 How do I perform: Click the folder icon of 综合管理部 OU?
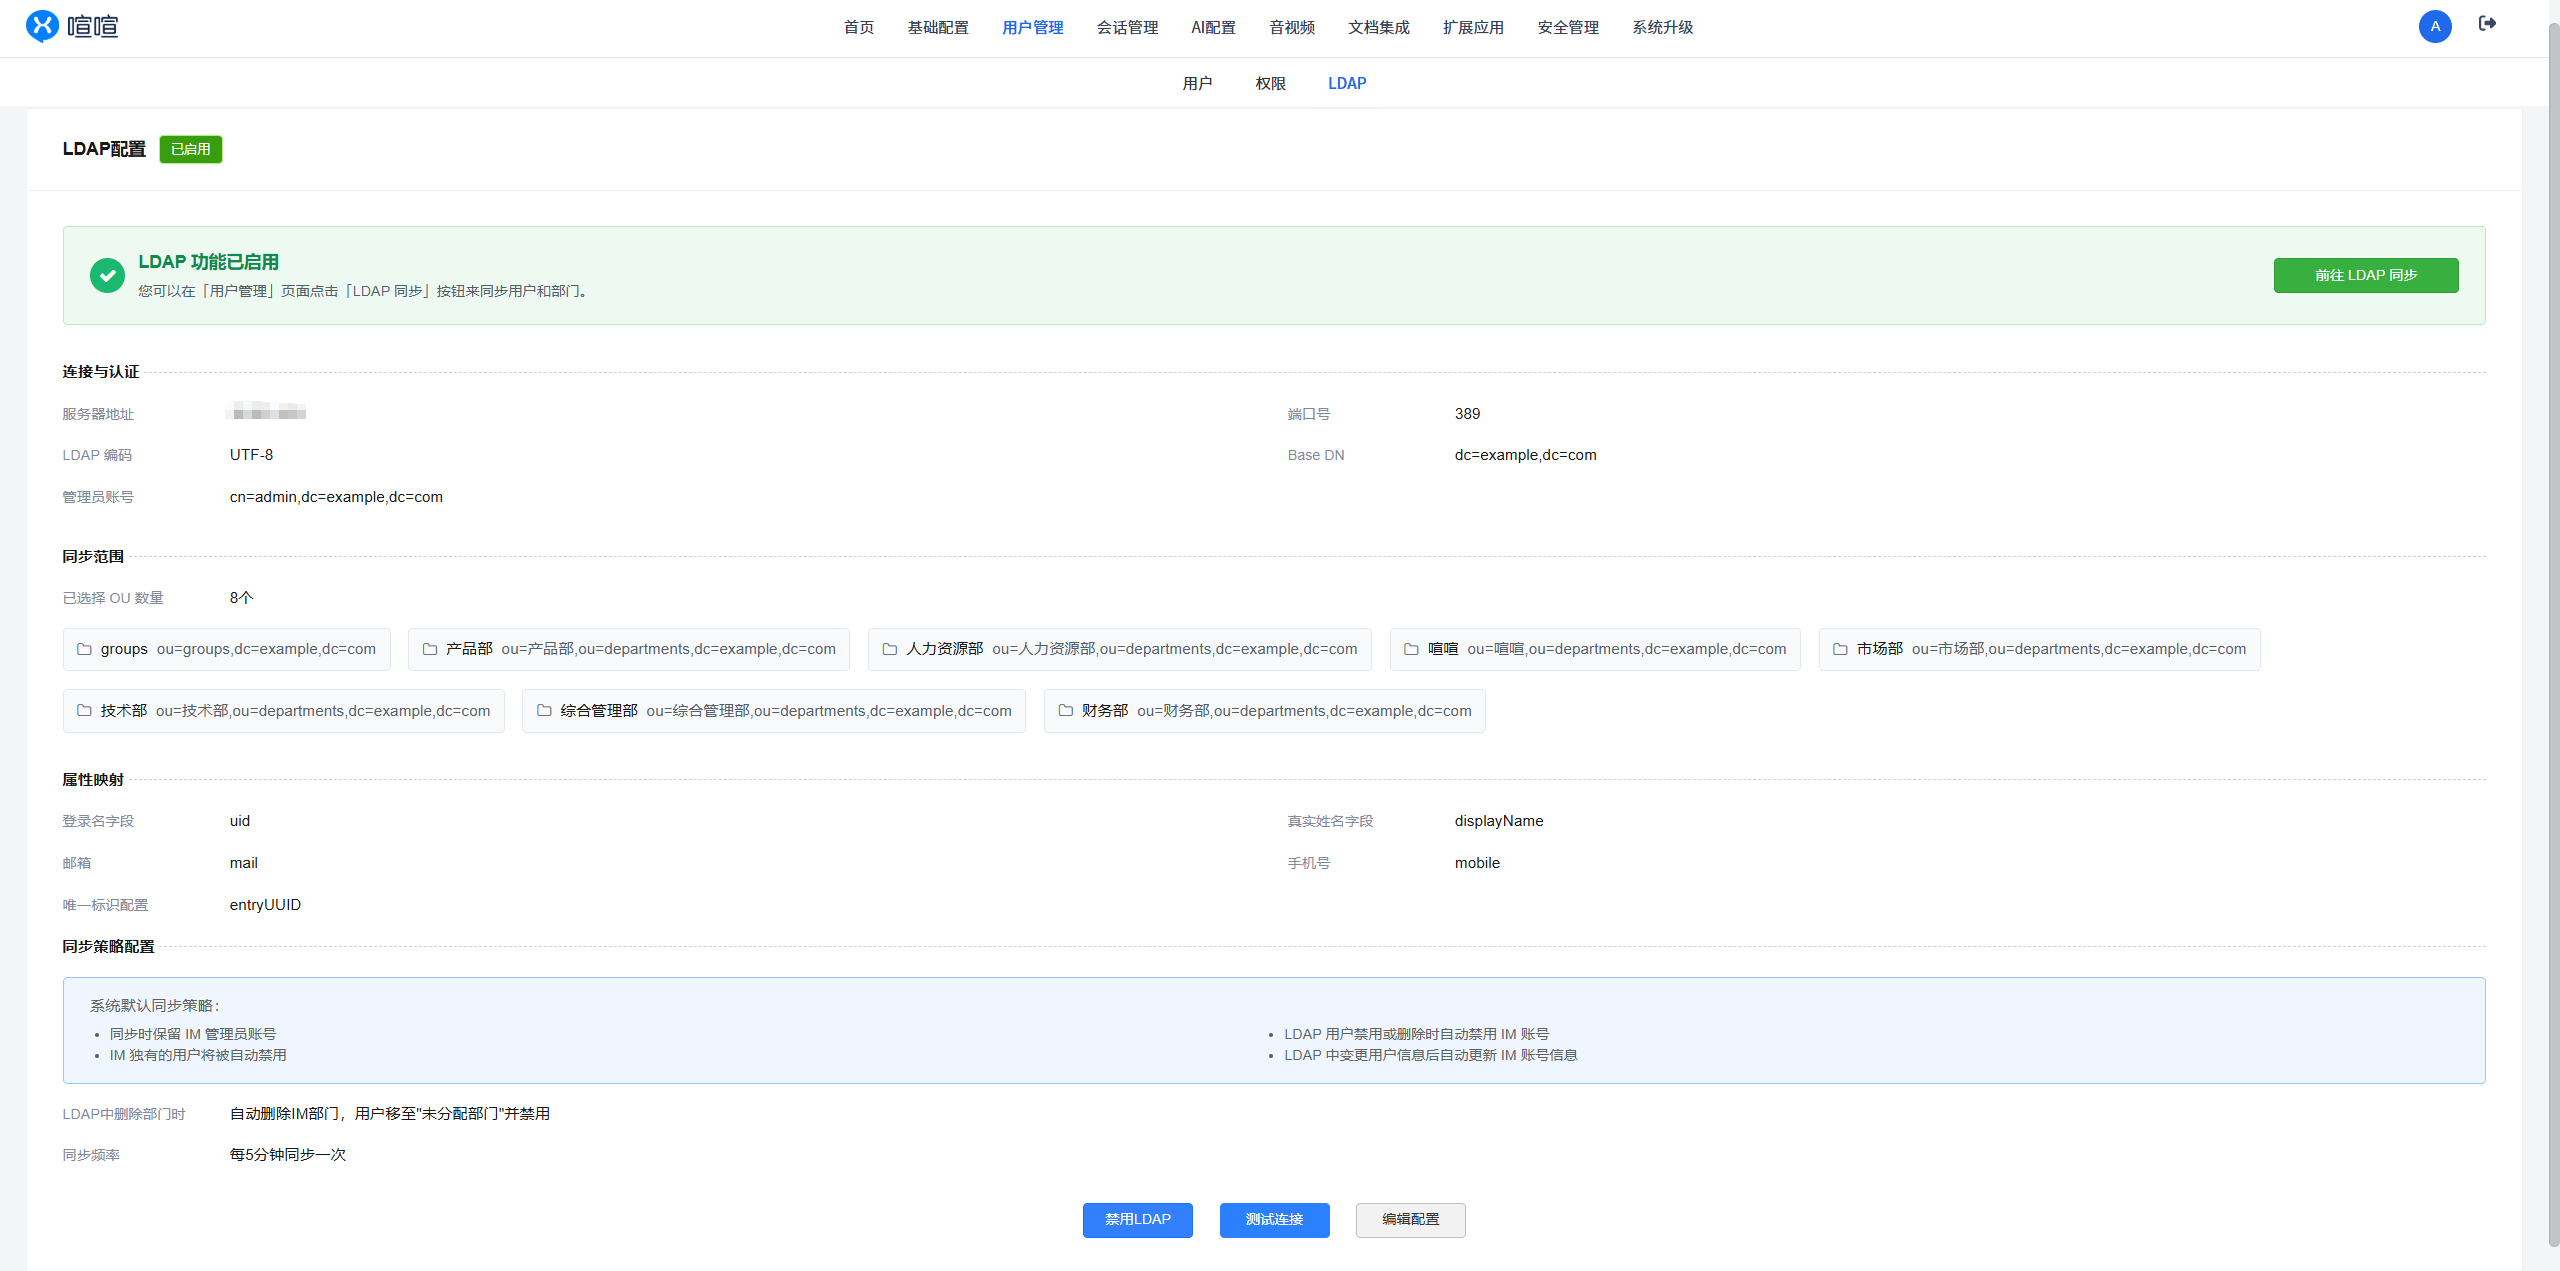pyautogui.click(x=544, y=711)
